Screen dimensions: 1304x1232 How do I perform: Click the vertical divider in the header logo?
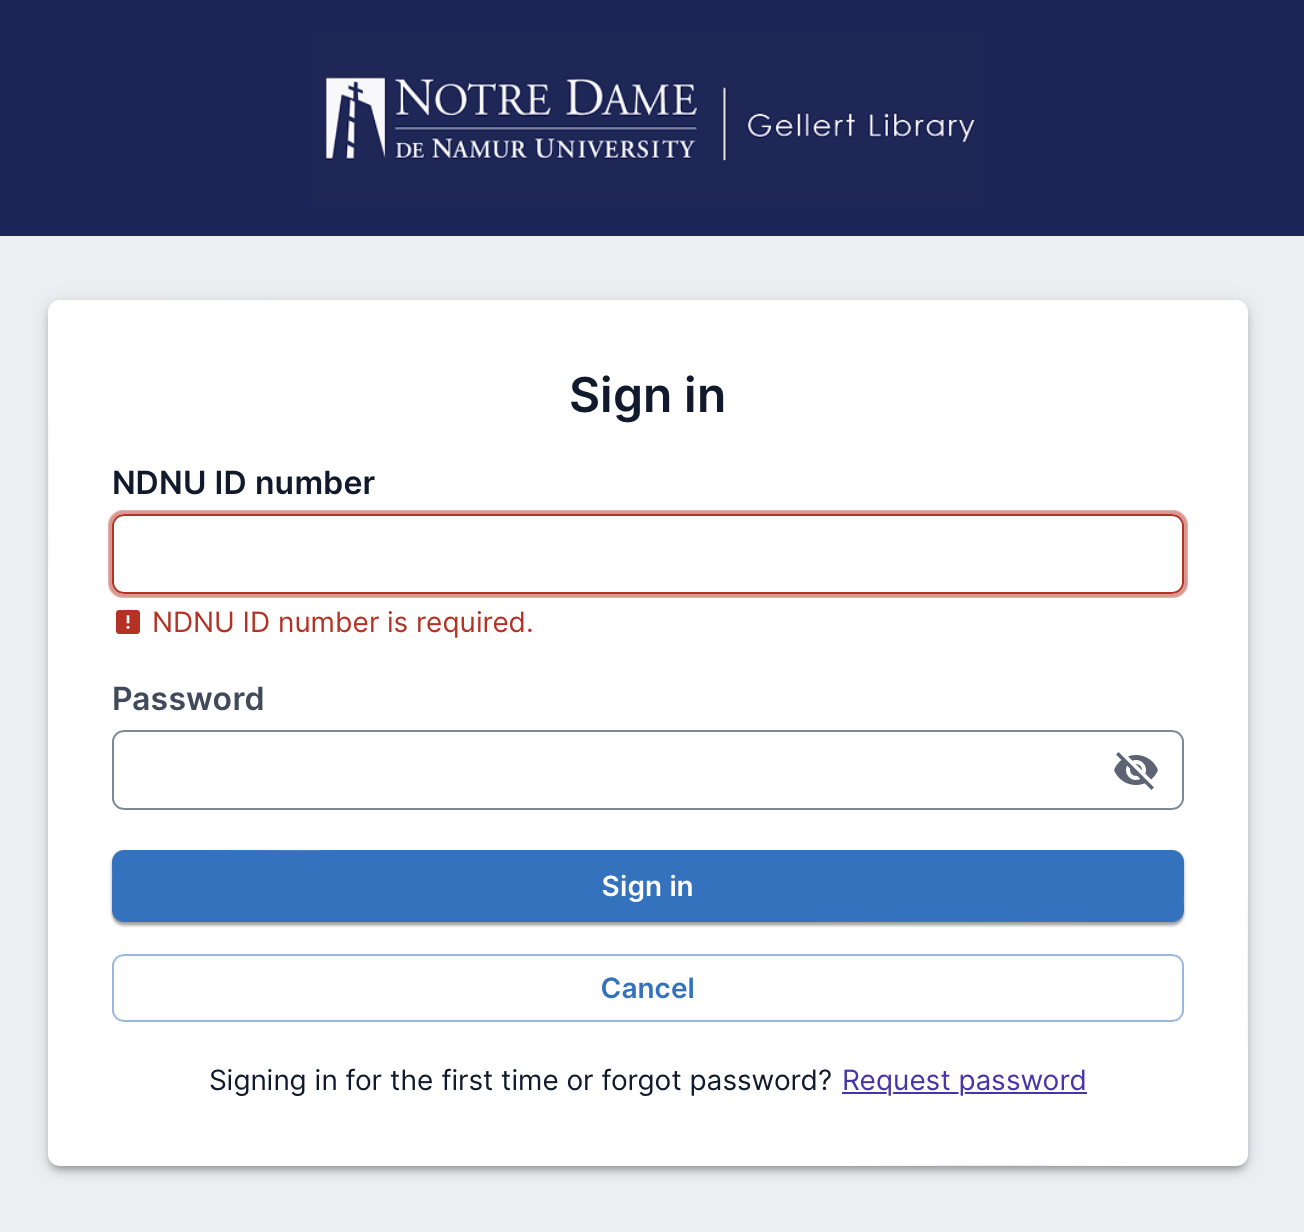[x=724, y=123]
